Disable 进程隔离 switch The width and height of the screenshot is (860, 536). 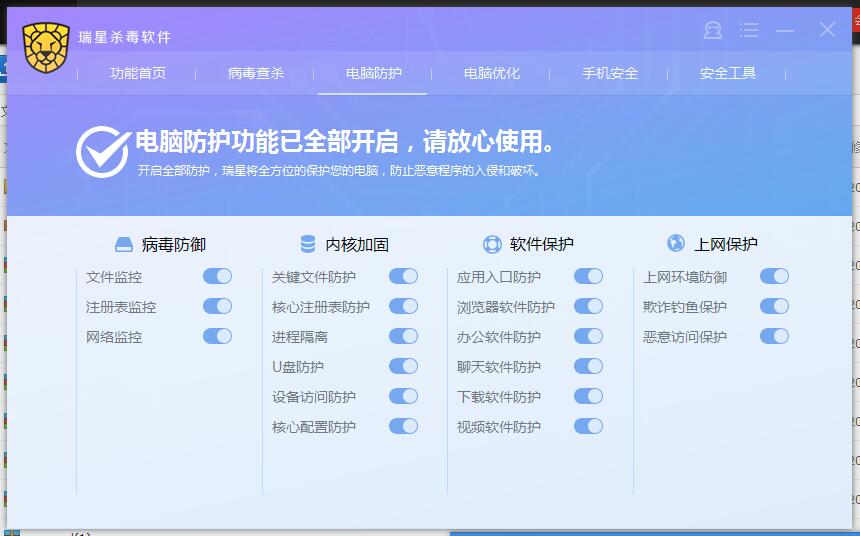pyautogui.click(x=403, y=336)
